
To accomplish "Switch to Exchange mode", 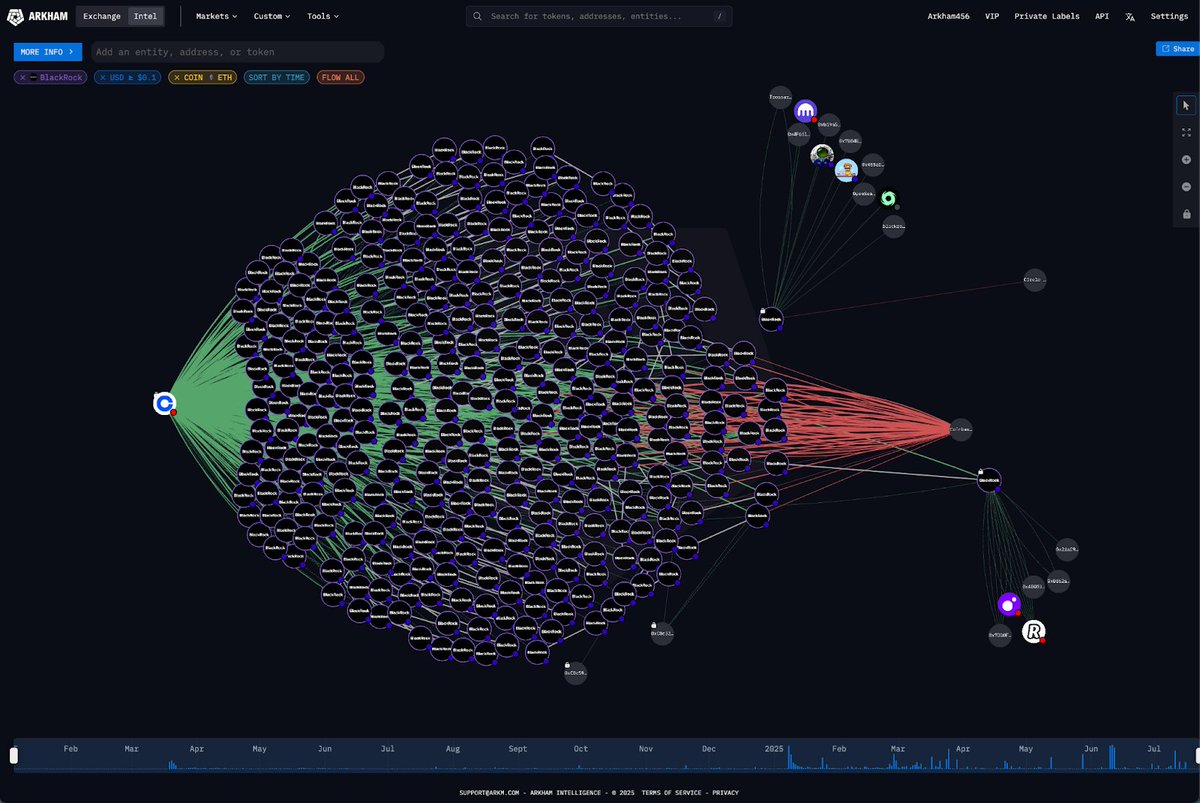I will coord(102,16).
